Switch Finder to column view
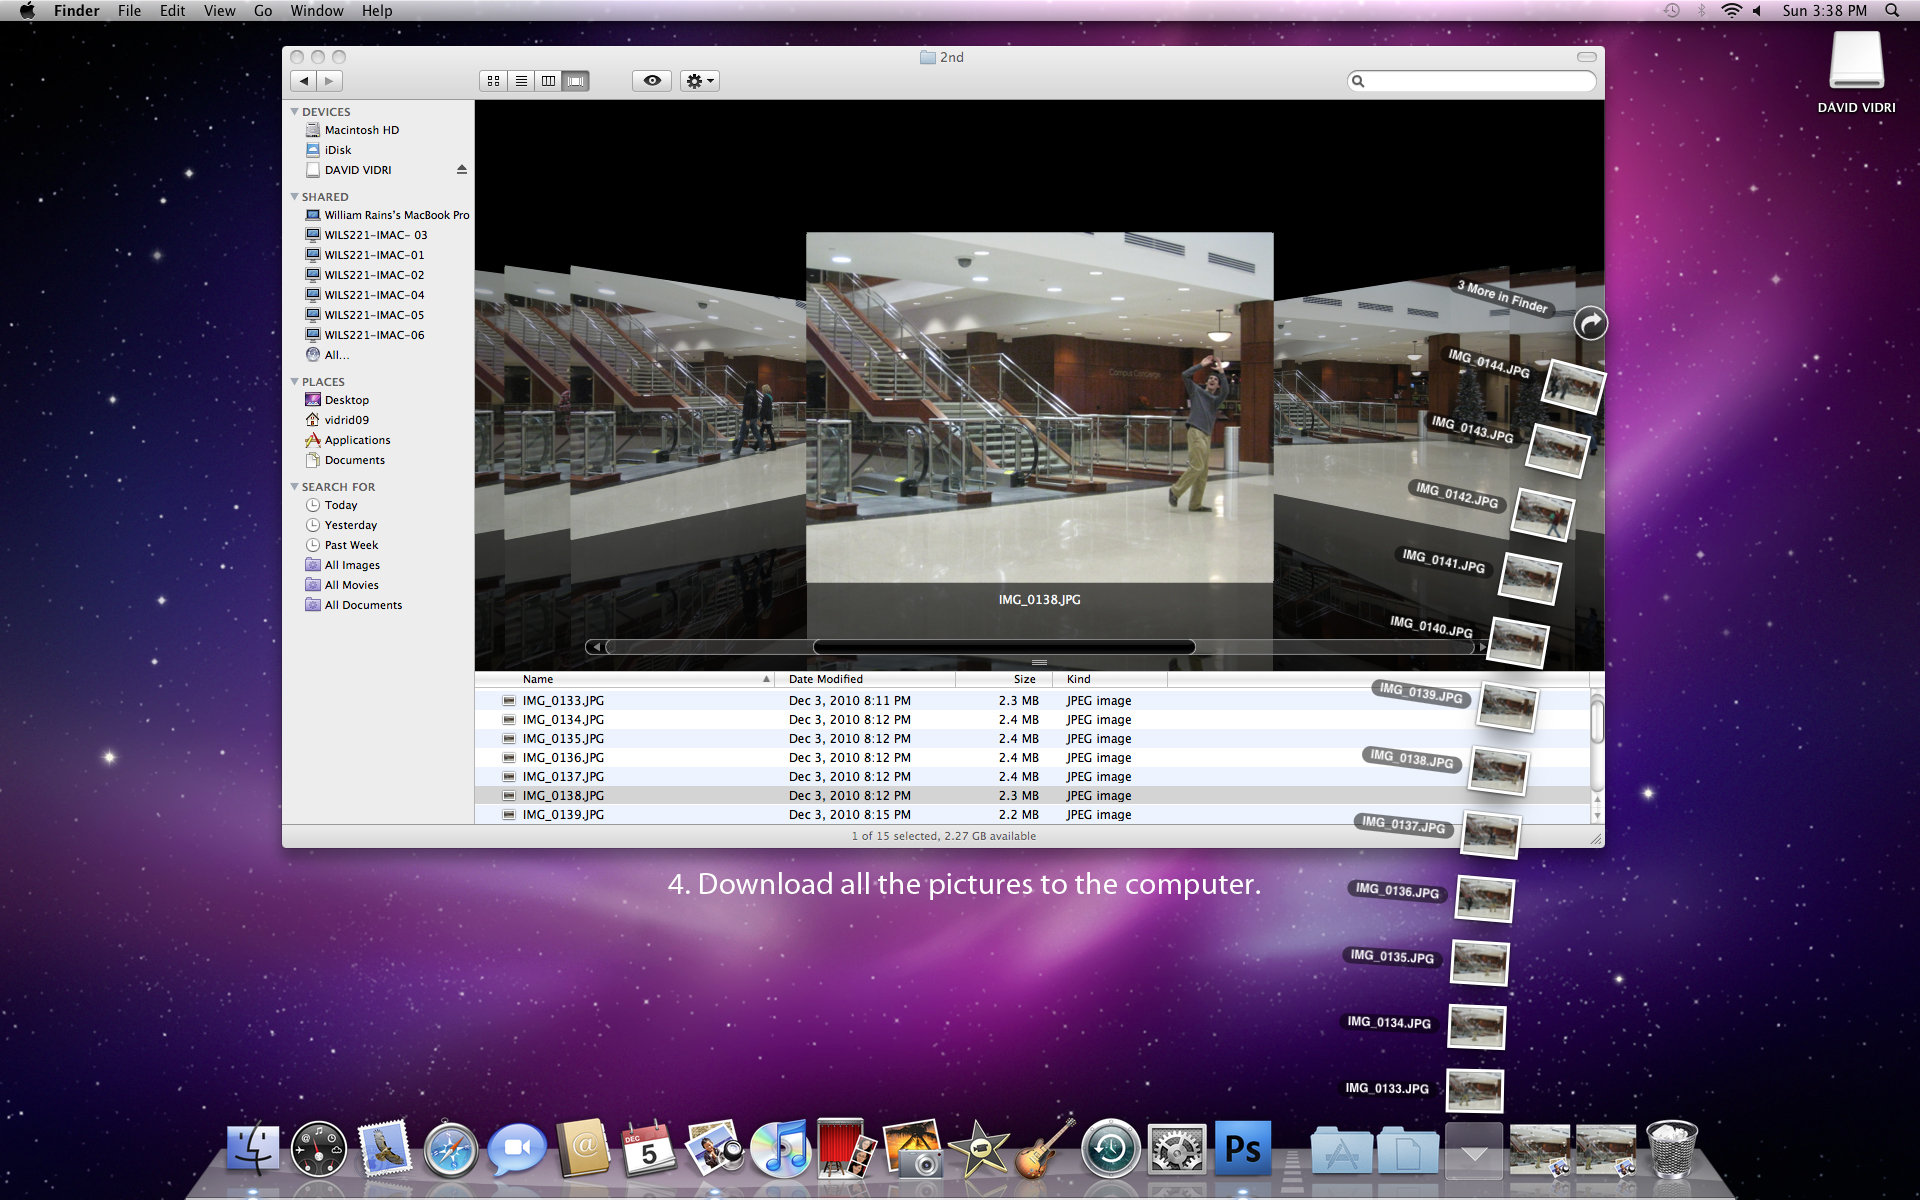 tap(548, 81)
